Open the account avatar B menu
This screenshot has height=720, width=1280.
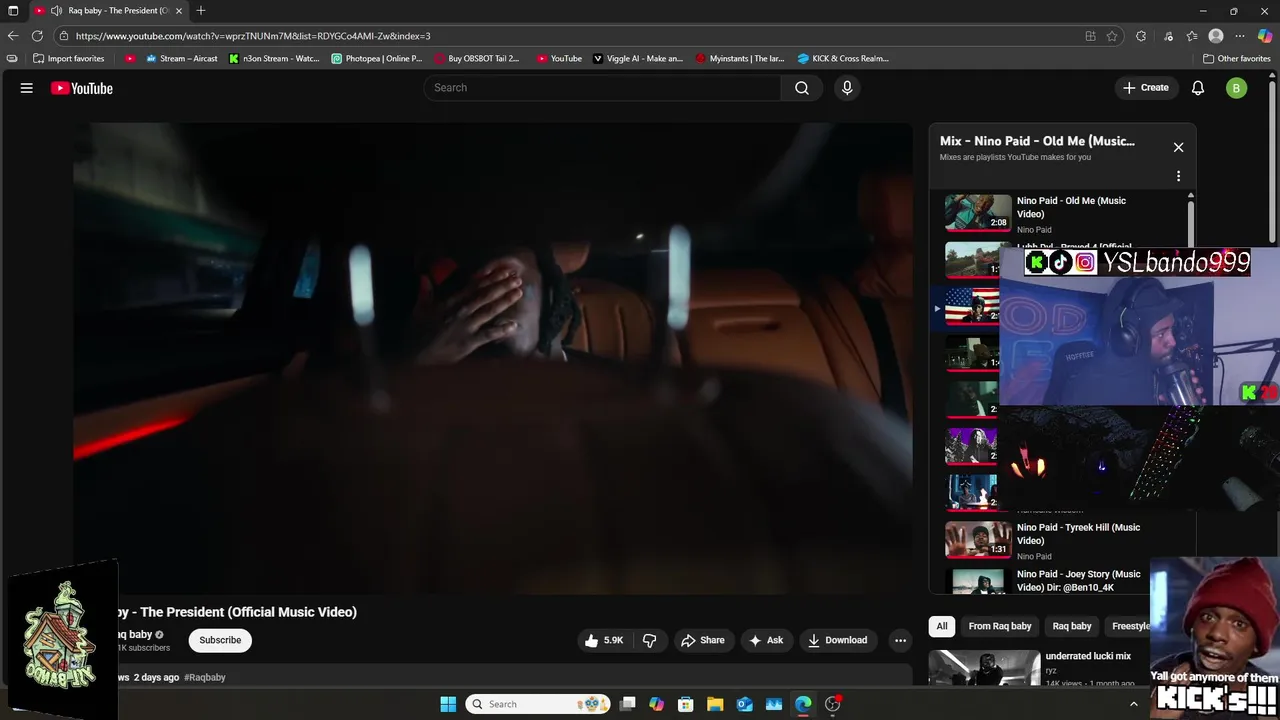(x=1236, y=88)
